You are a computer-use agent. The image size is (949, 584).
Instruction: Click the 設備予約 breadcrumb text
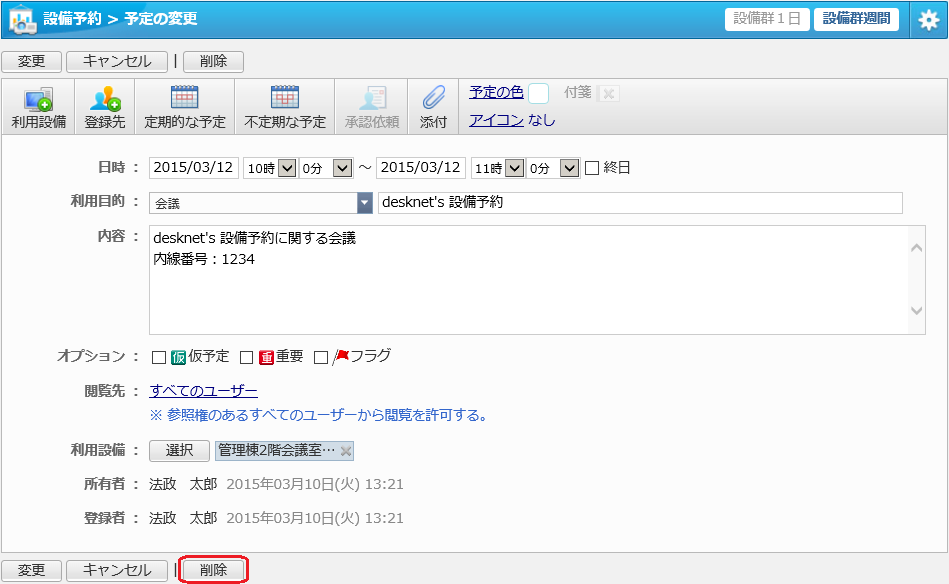[72, 19]
